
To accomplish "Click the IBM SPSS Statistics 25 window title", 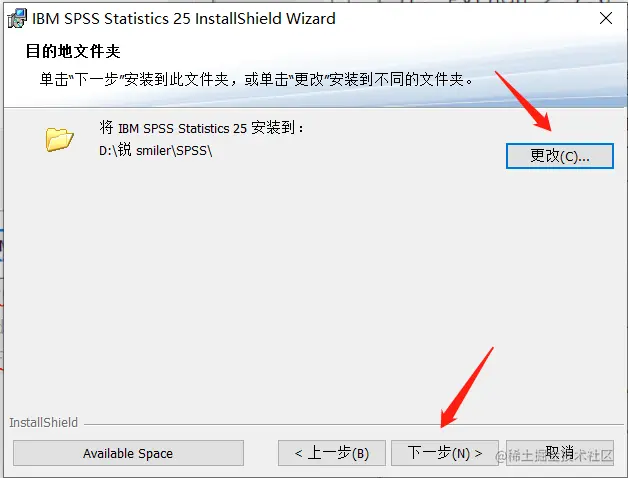I will tap(183, 19).
